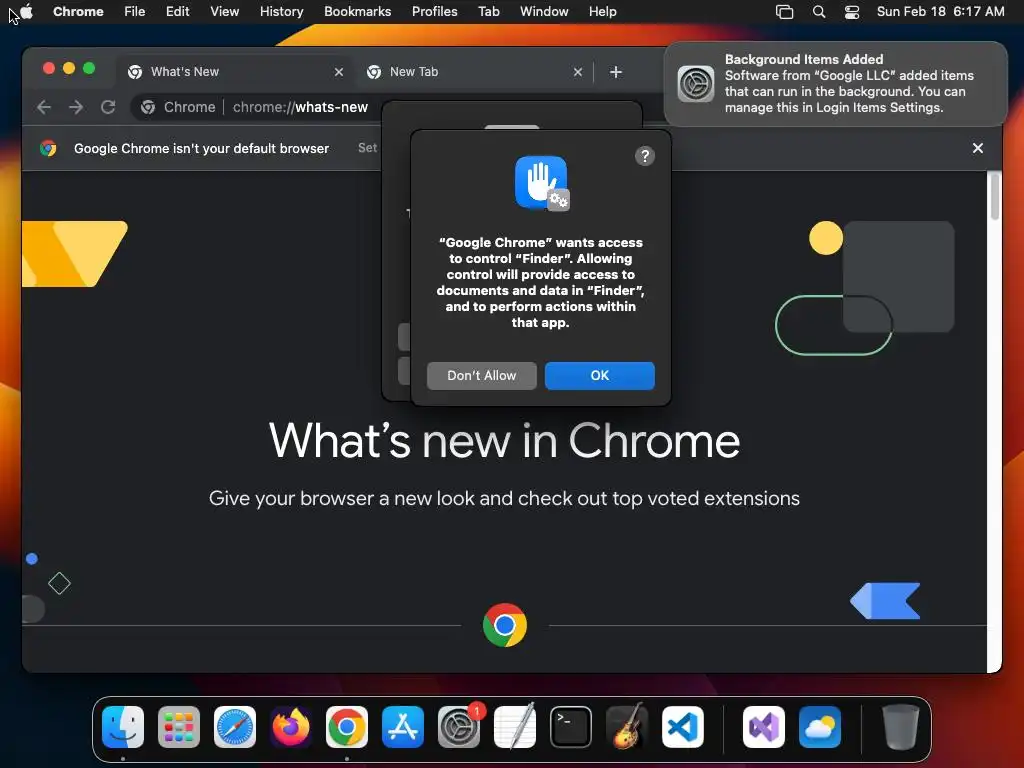1024x768 pixels.
Task: Open TextEdit from the dock
Action: tap(515, 727)
